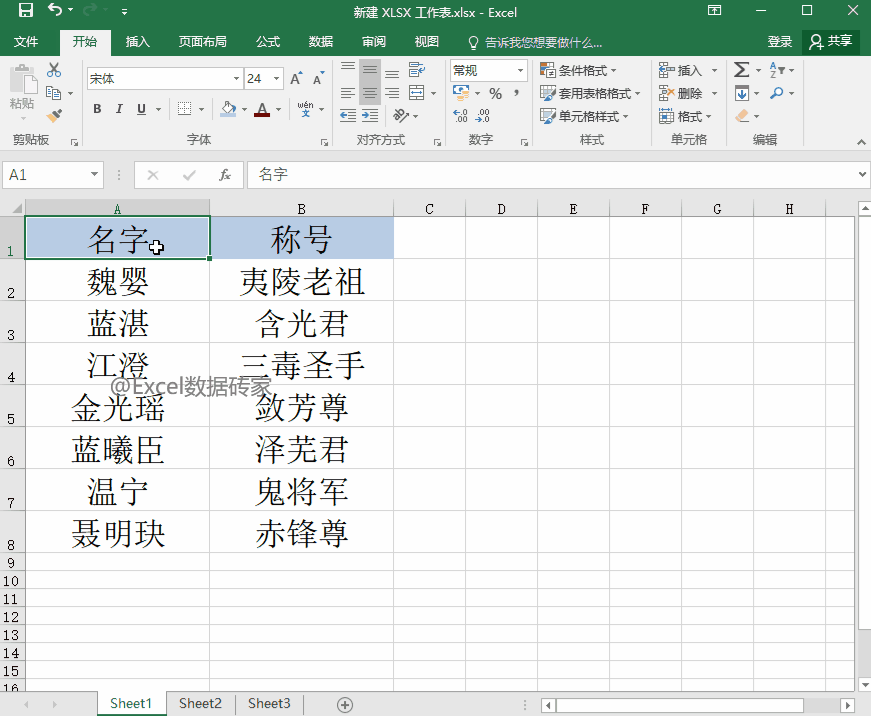The height and width of the screenshot is (716, 871).
Task: Click the Decrease Indent icon
Action: pyautogui.click(x=348, y=116)
